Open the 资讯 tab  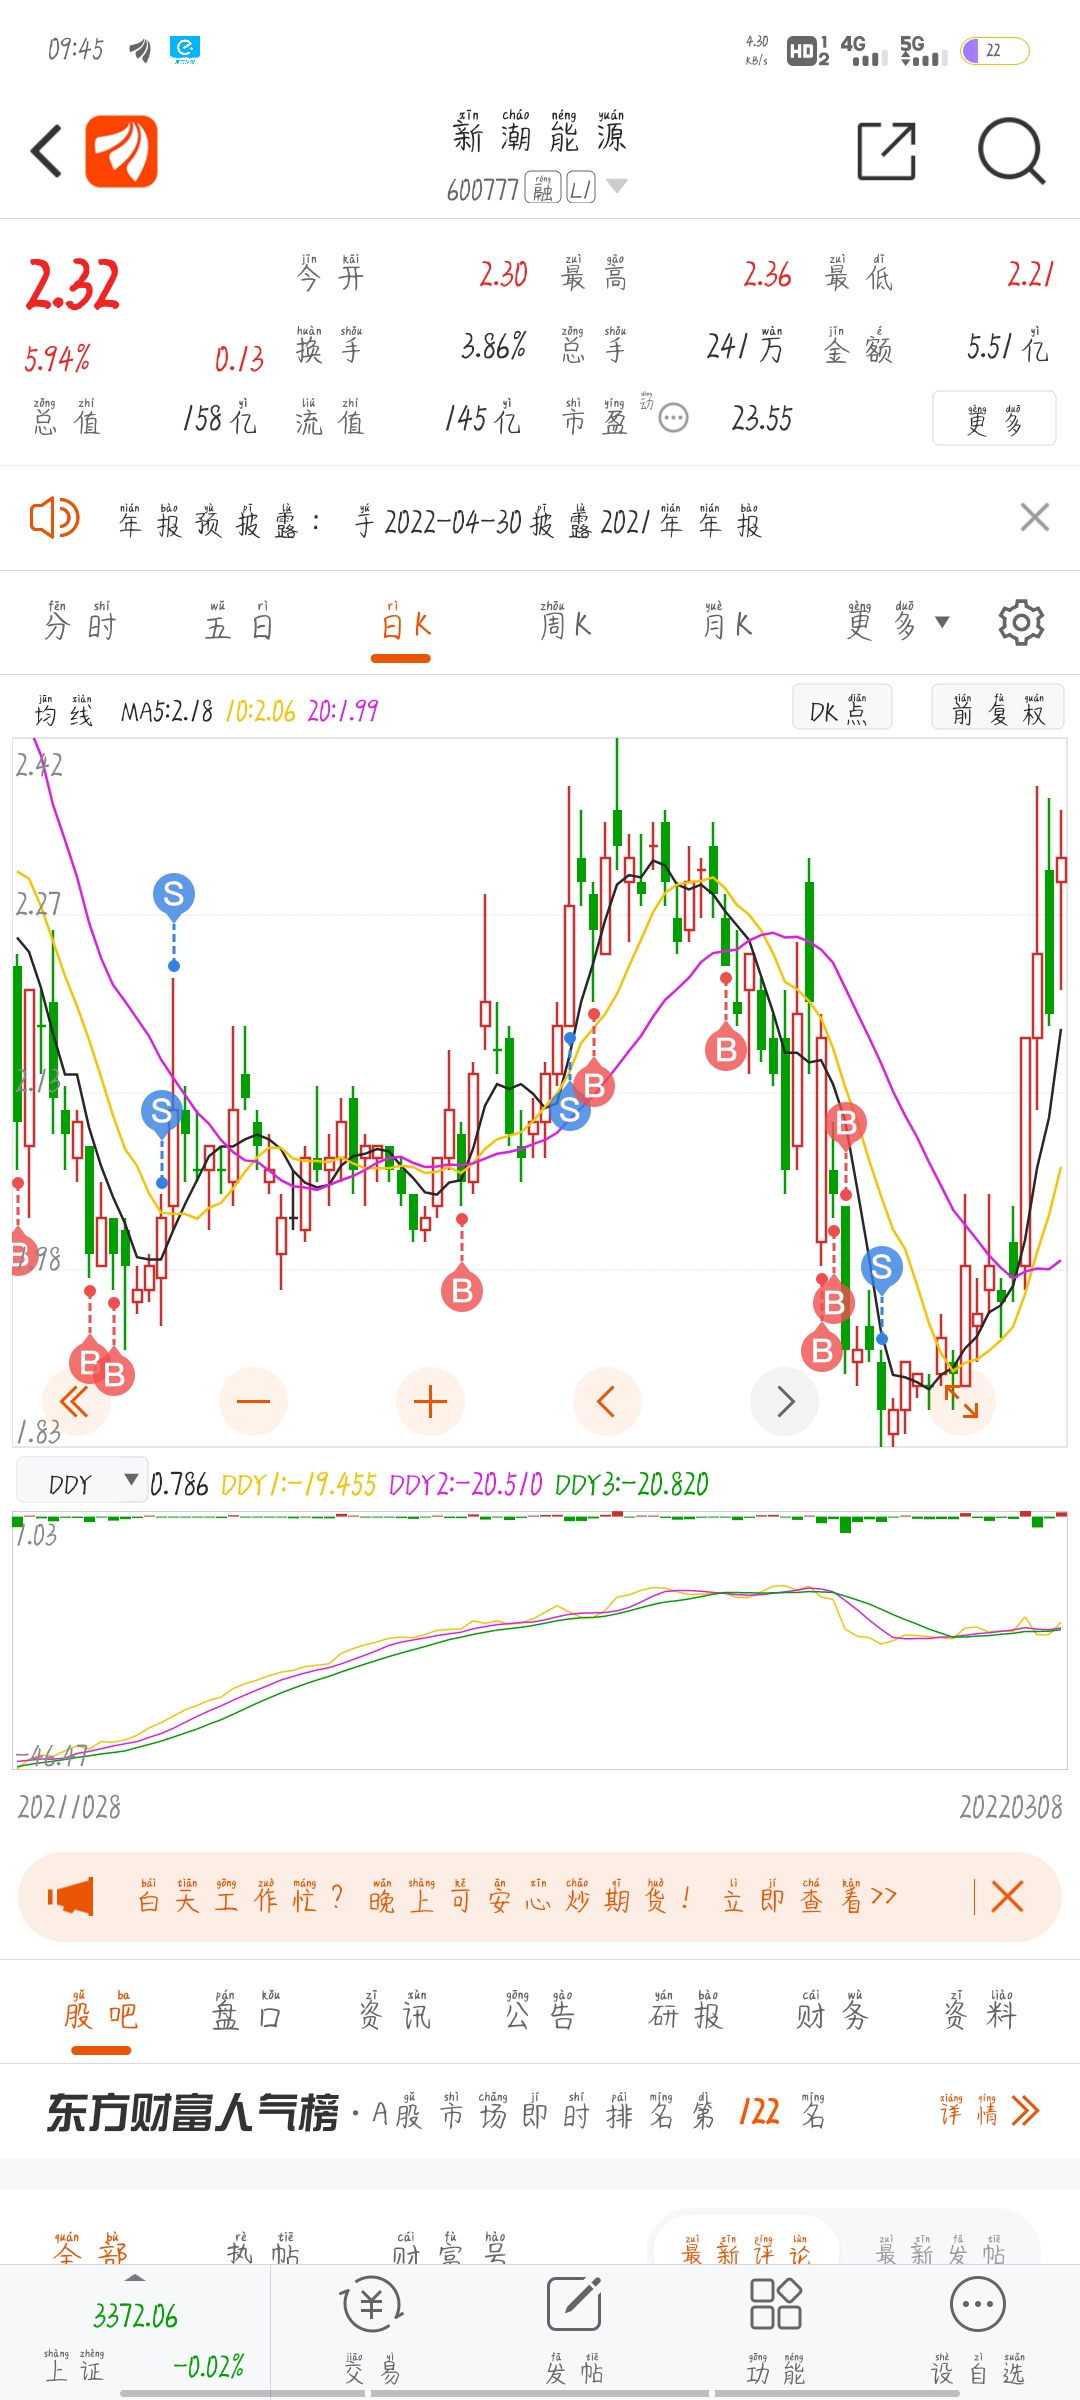point(394,2012)
